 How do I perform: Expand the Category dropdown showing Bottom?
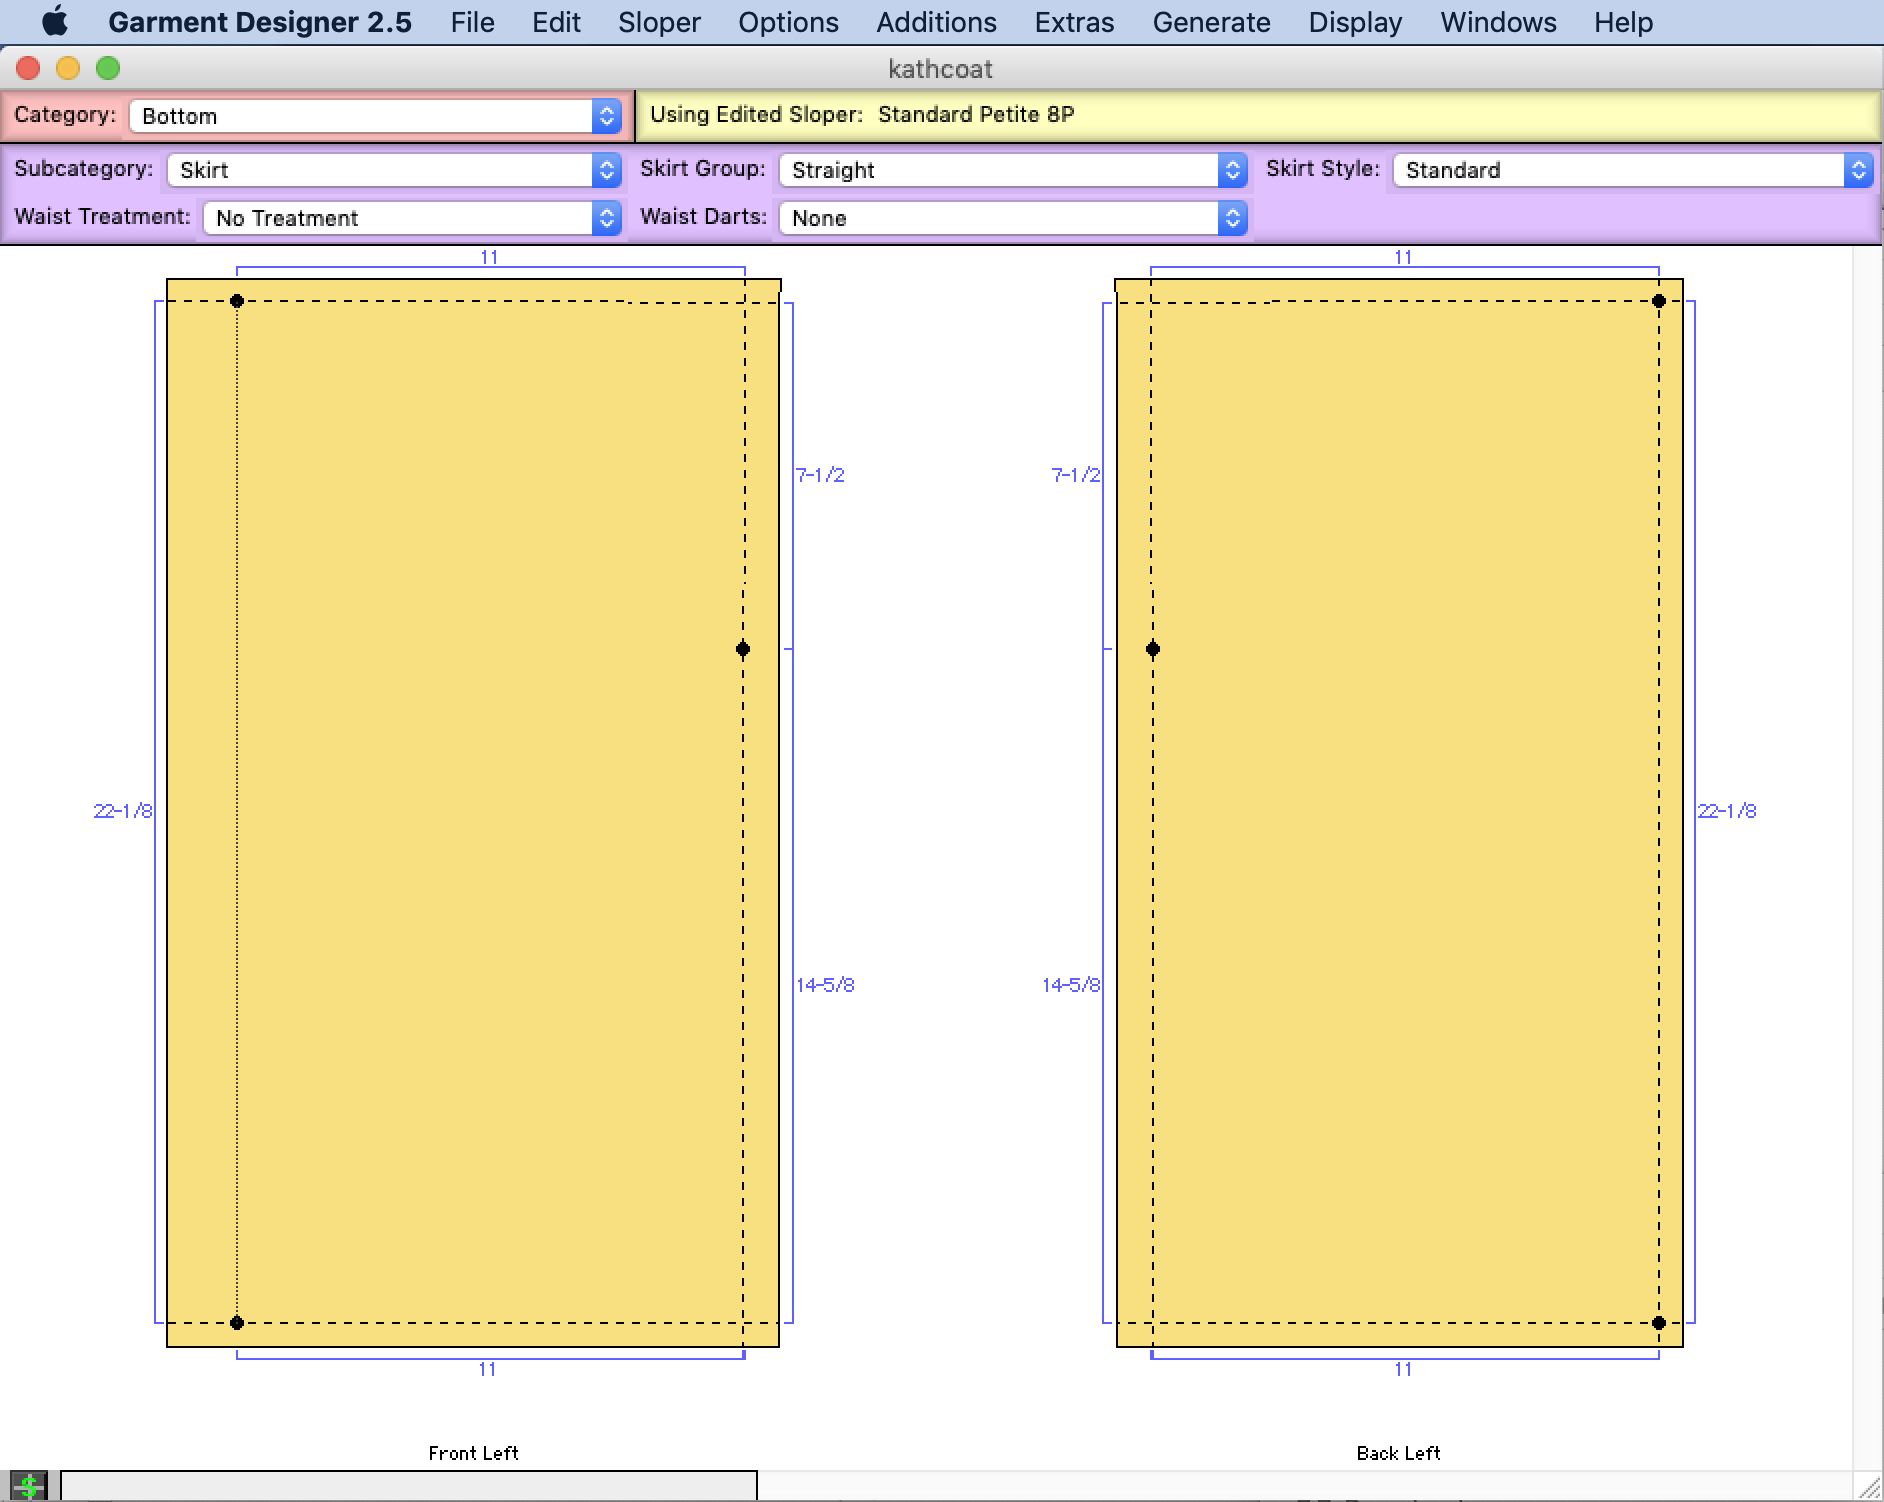coord(375,116)
